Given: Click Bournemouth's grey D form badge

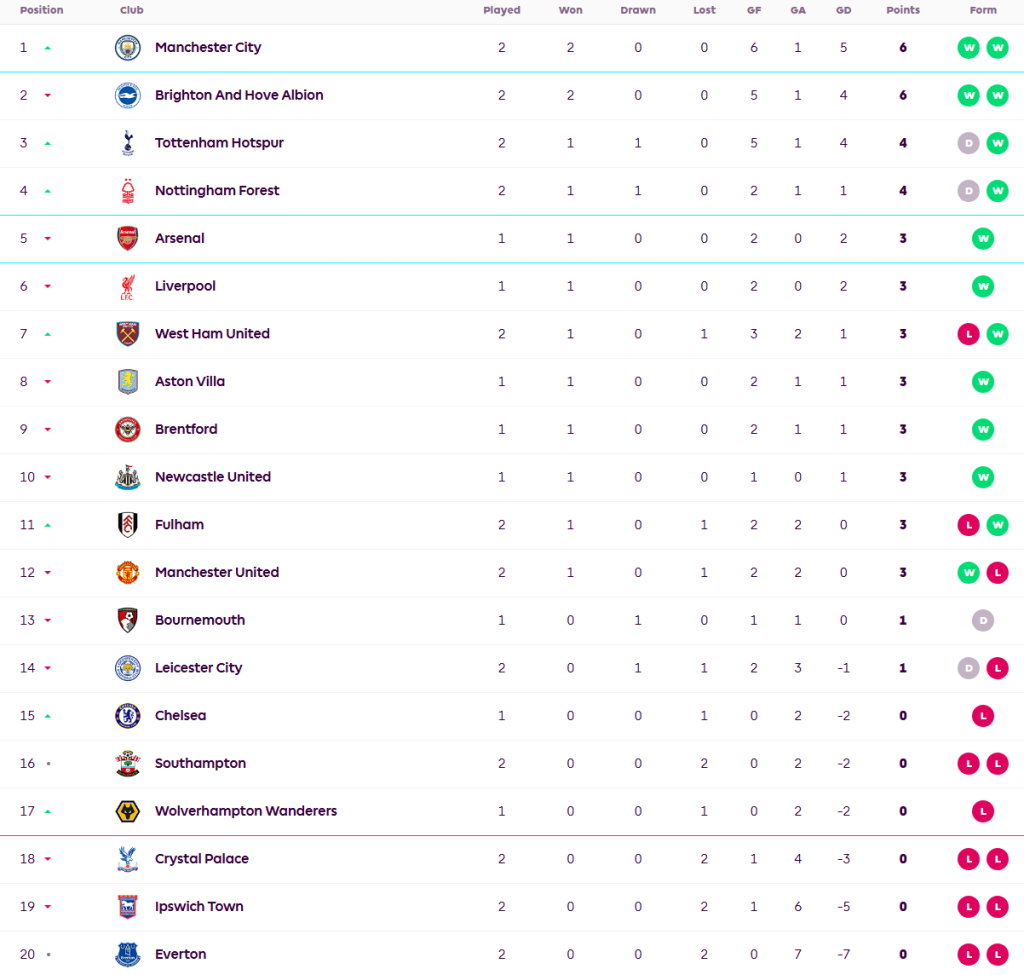Looking at the screenshot, I should (x=983, y=620).
